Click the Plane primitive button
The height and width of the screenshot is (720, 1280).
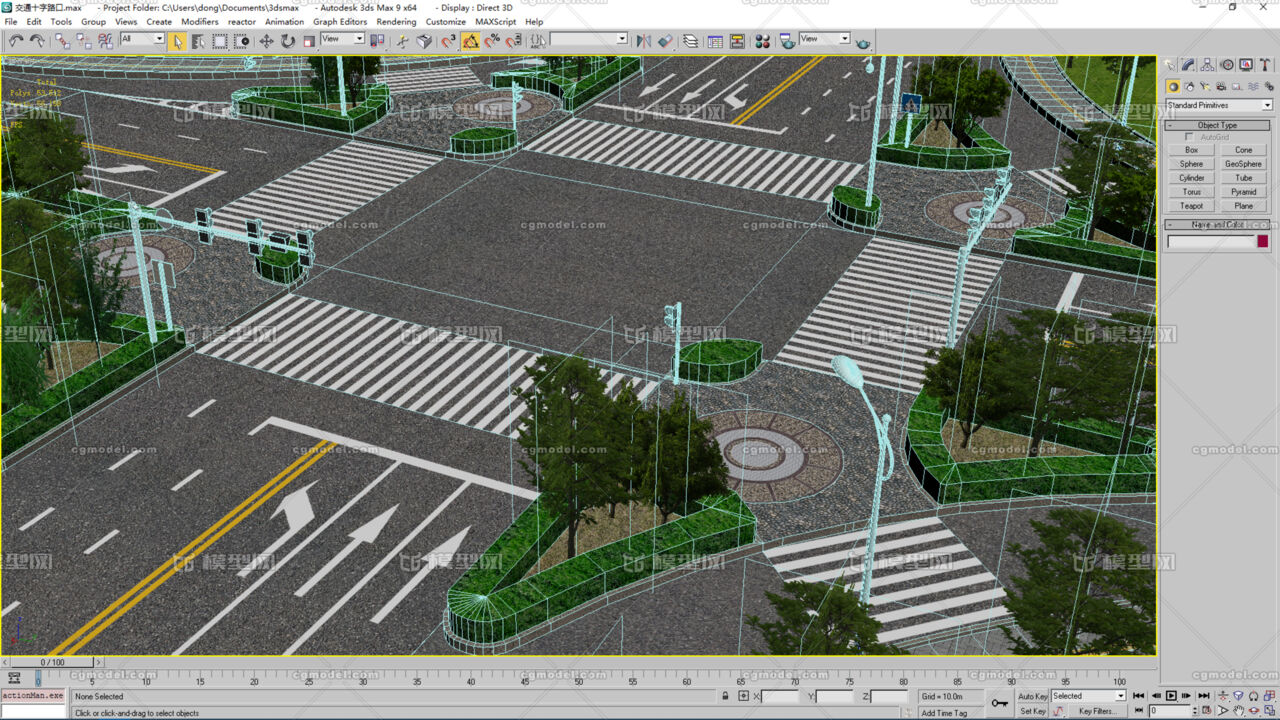click(1243, 206)
